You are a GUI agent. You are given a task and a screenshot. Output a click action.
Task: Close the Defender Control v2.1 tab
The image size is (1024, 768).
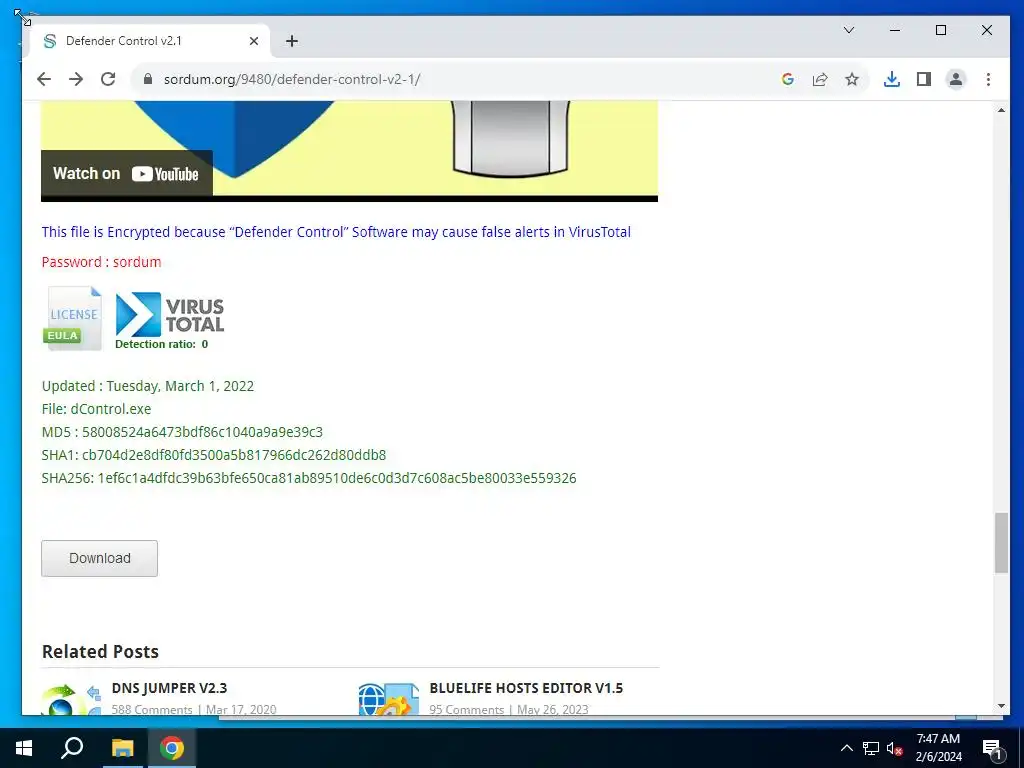[x=254, y=41]
